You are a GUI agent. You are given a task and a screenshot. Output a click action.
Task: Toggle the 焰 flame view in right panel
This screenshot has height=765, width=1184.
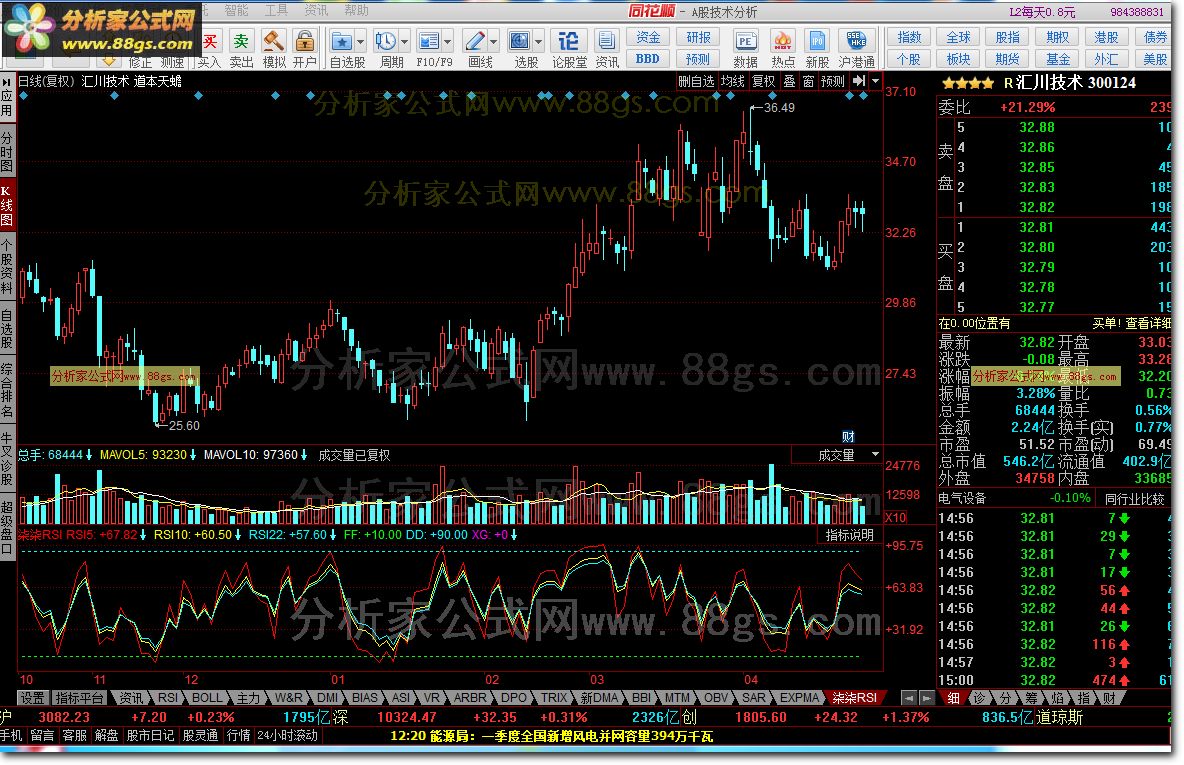(x=1057, y=699)
